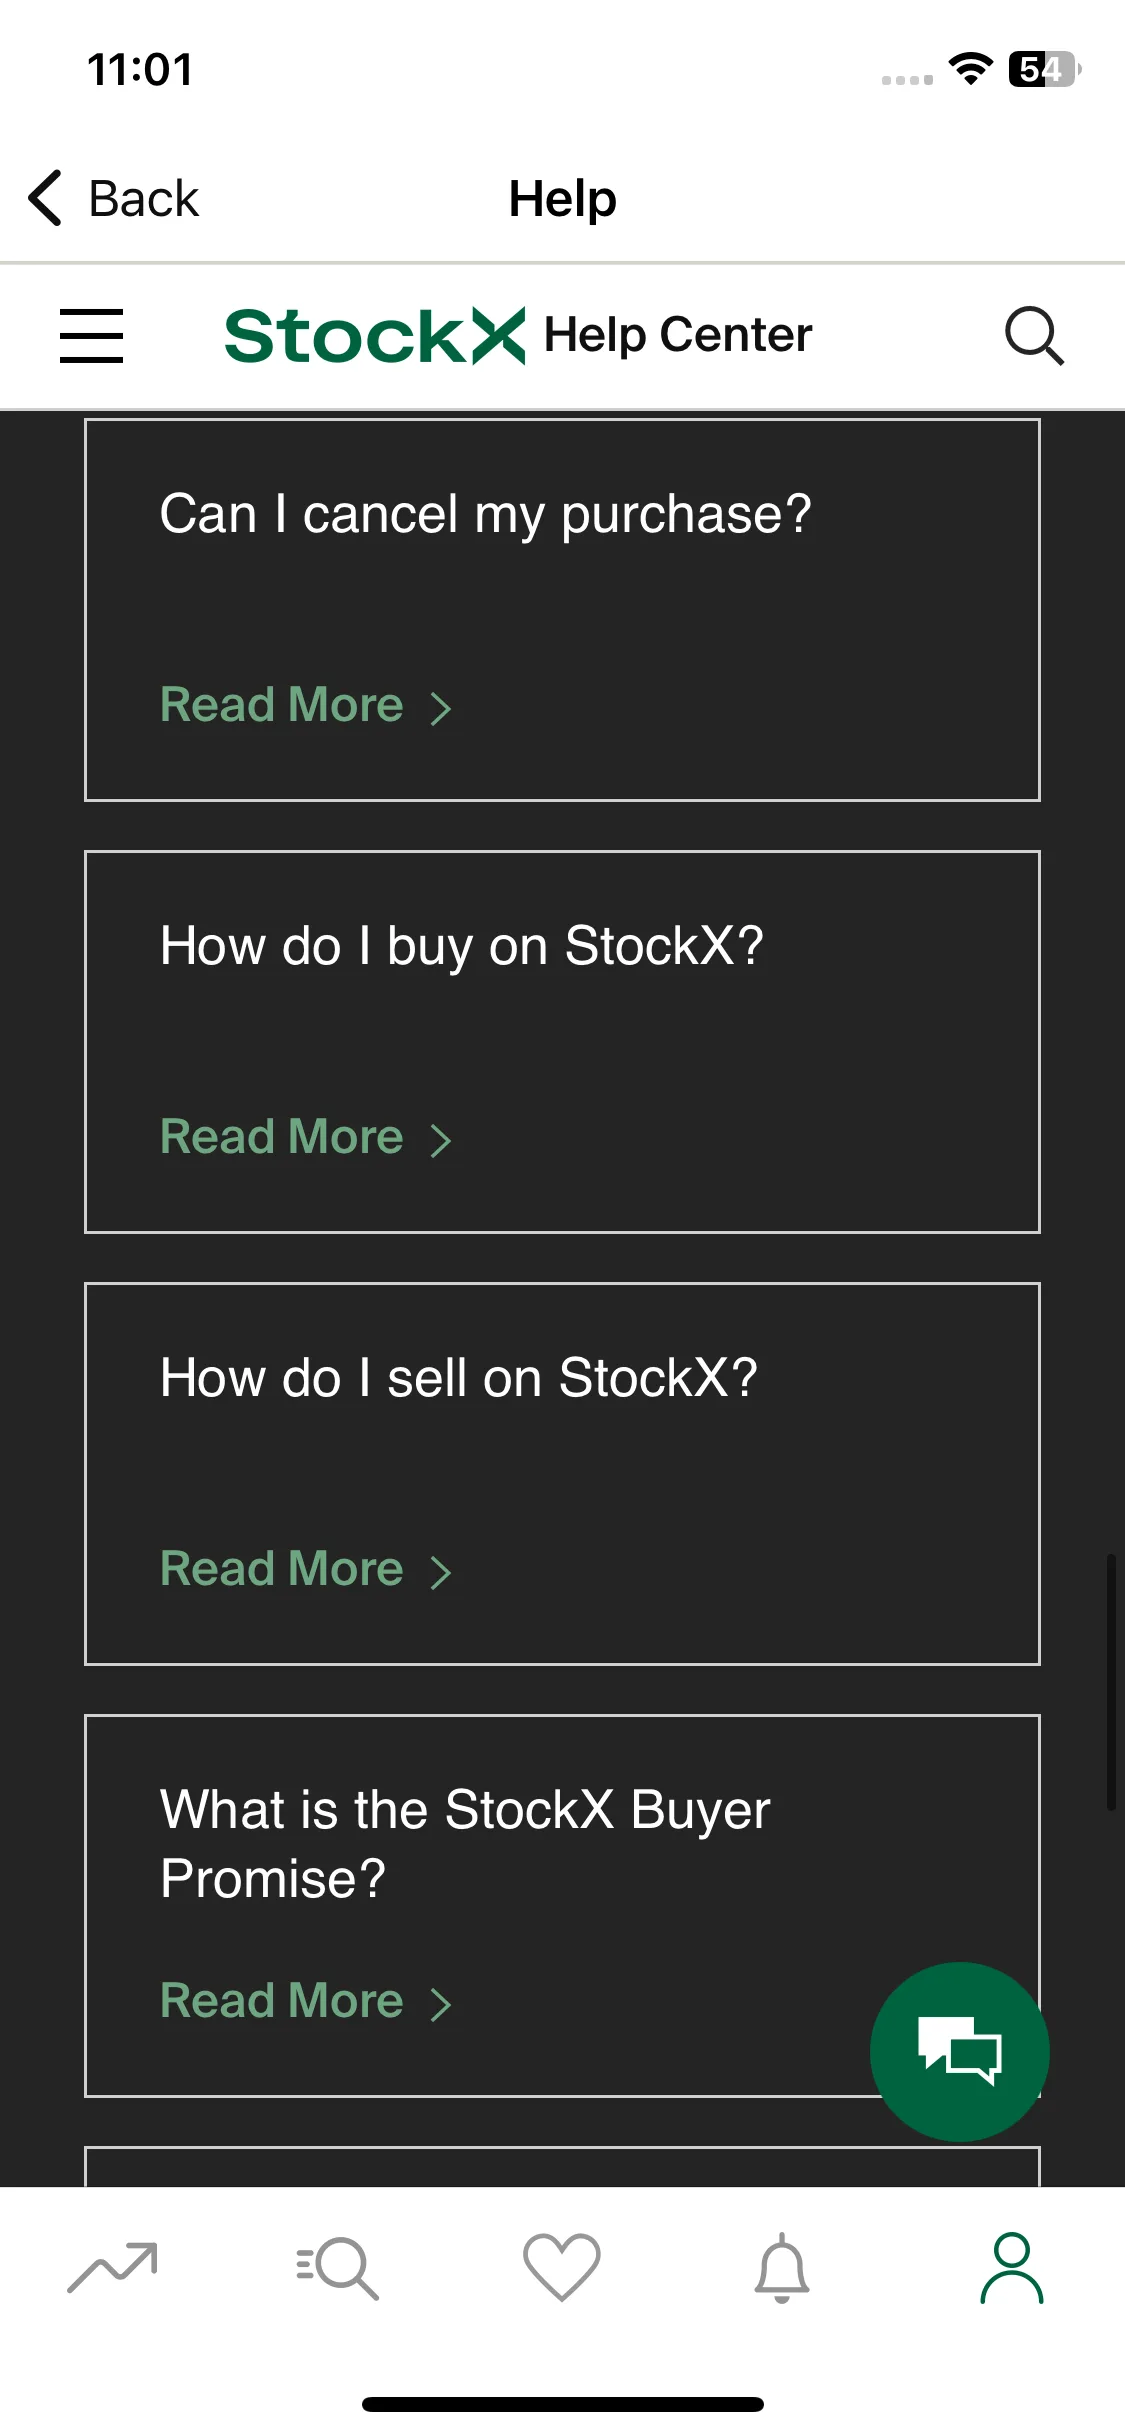
Task: Read More about selling on StockX
Action: pos(306,1569)
